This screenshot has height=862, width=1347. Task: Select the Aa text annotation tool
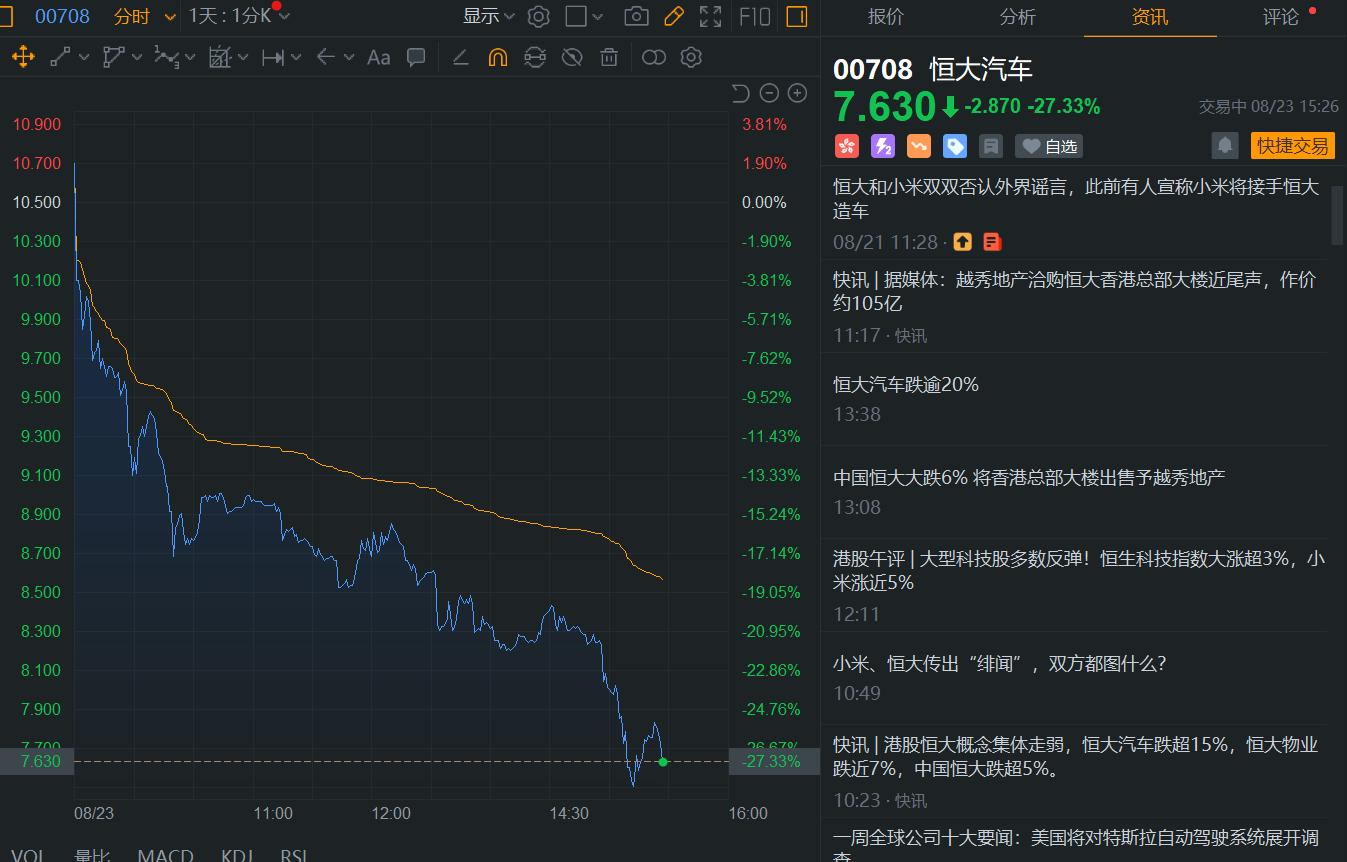(x=378, y=57)
